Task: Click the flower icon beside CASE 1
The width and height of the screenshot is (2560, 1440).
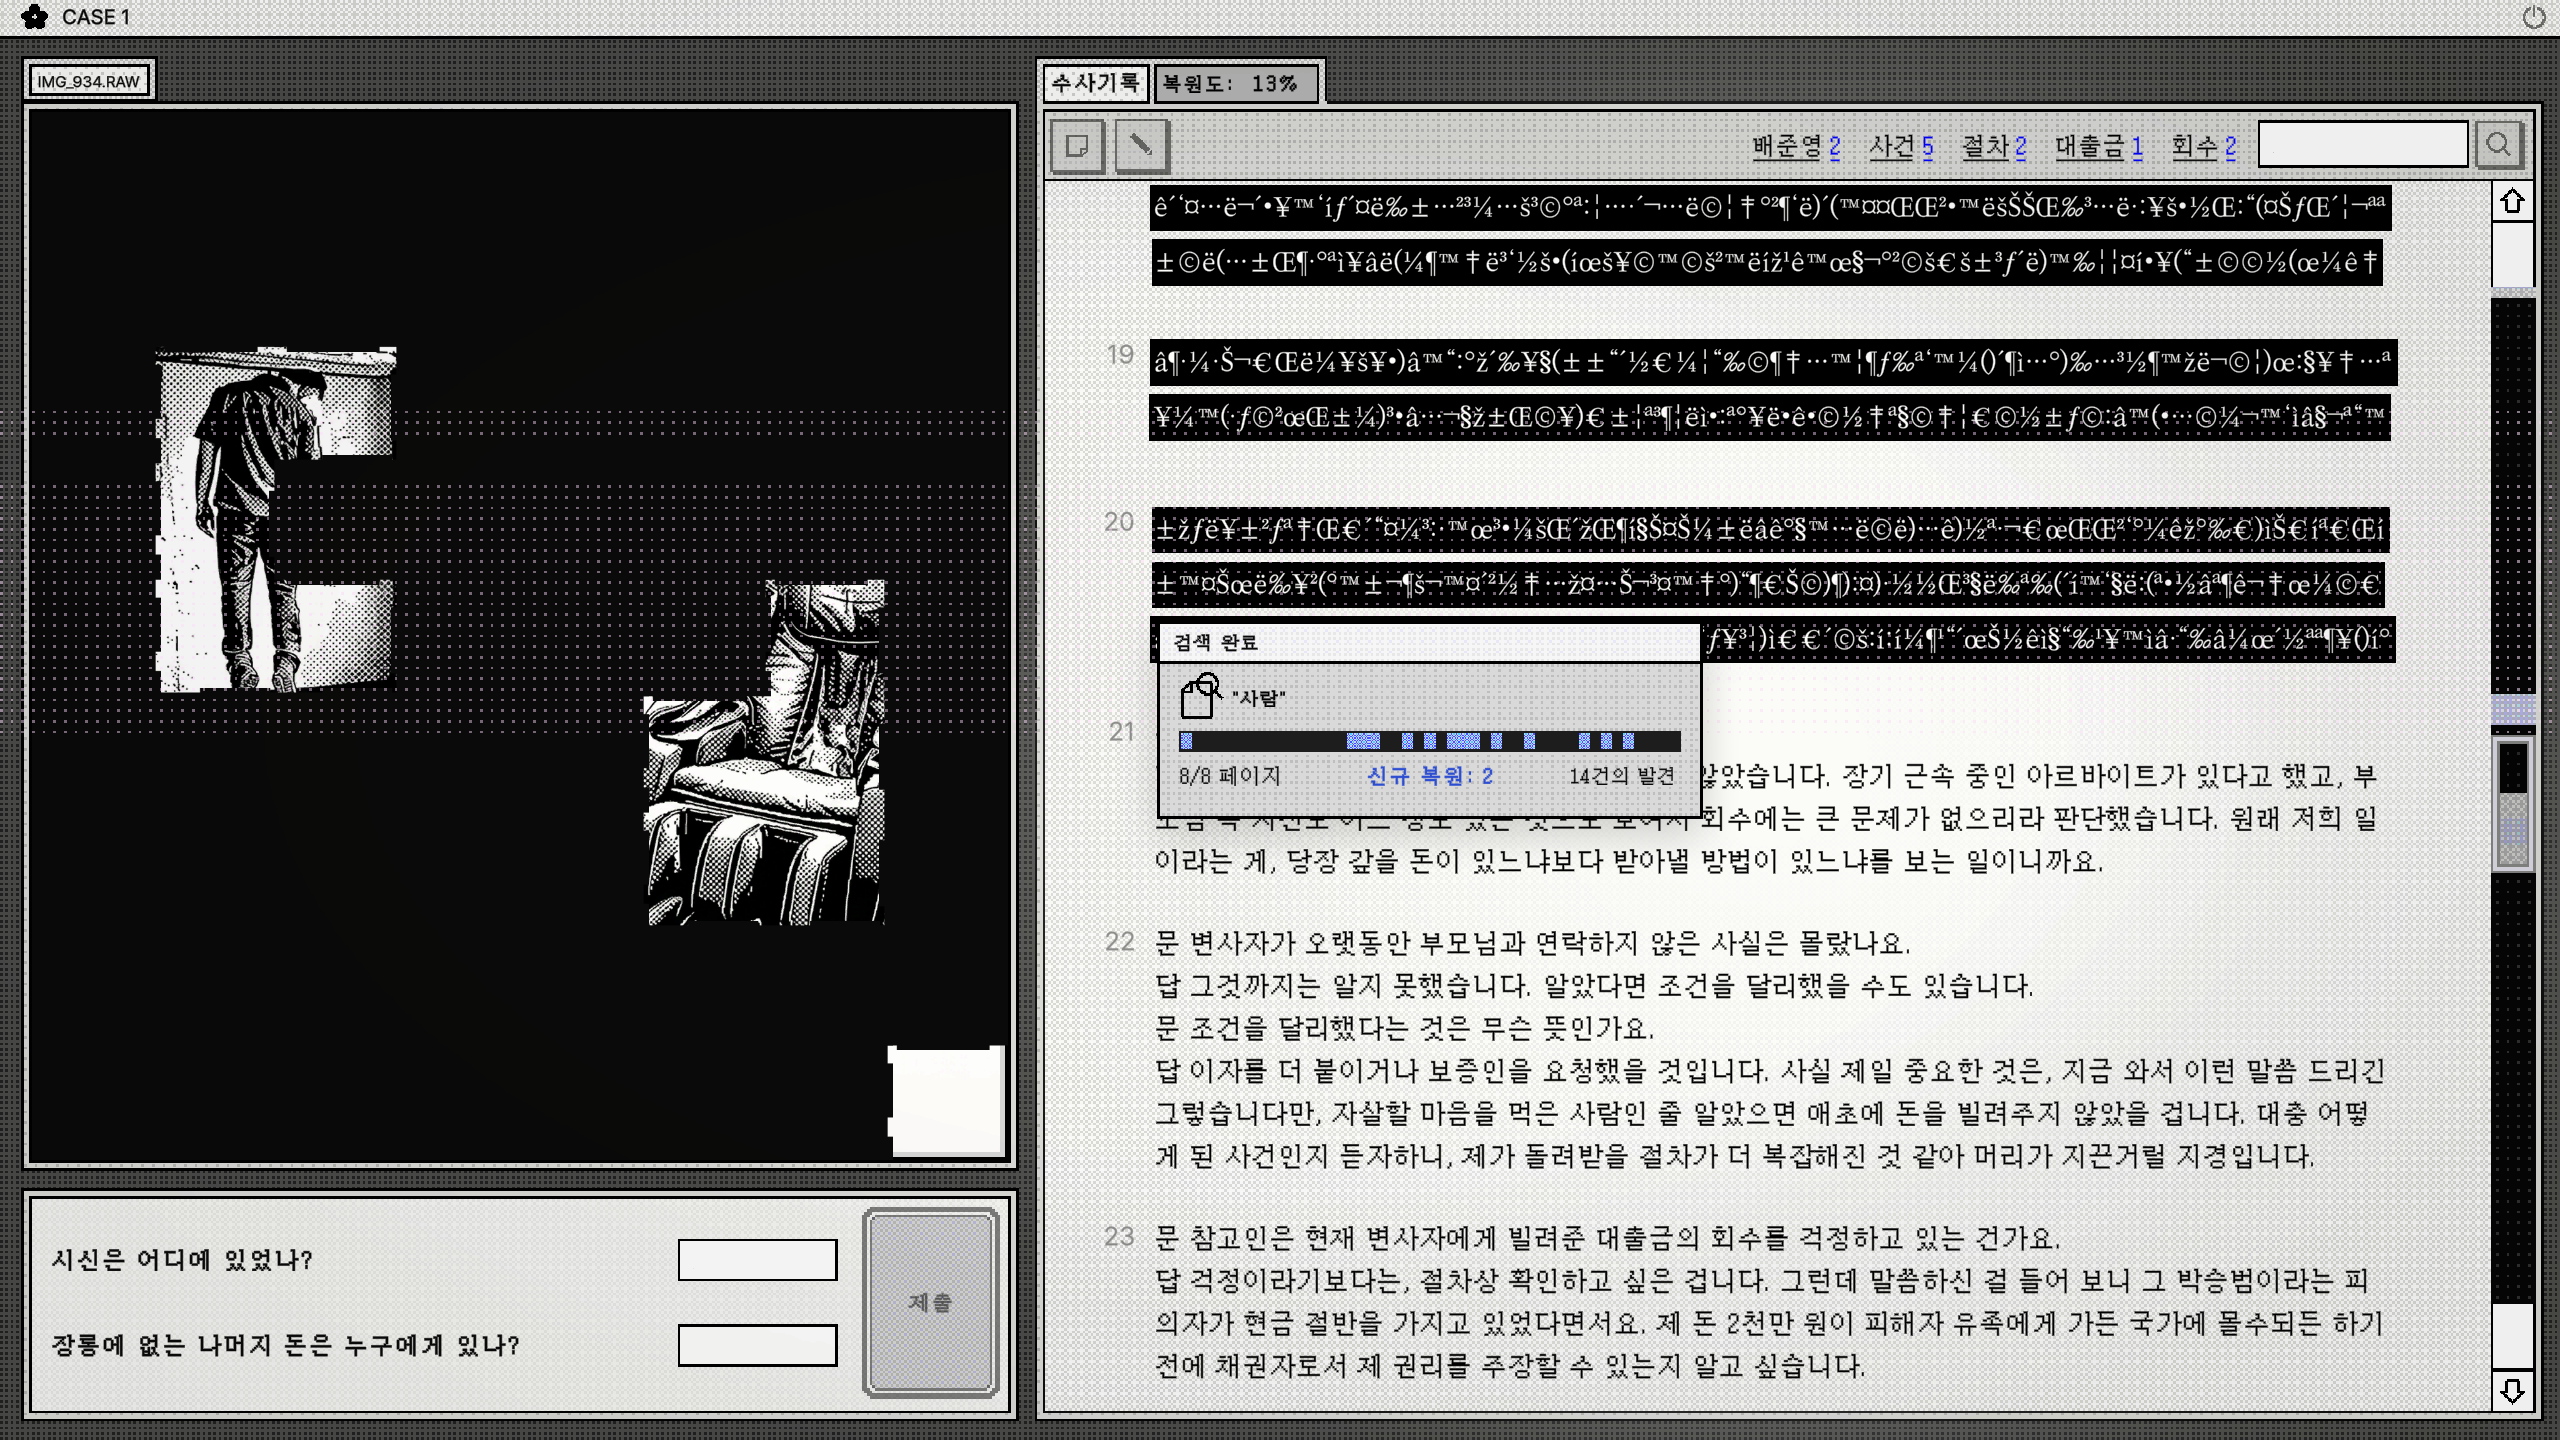Action: pyautogui.click(x=34, y=17)
